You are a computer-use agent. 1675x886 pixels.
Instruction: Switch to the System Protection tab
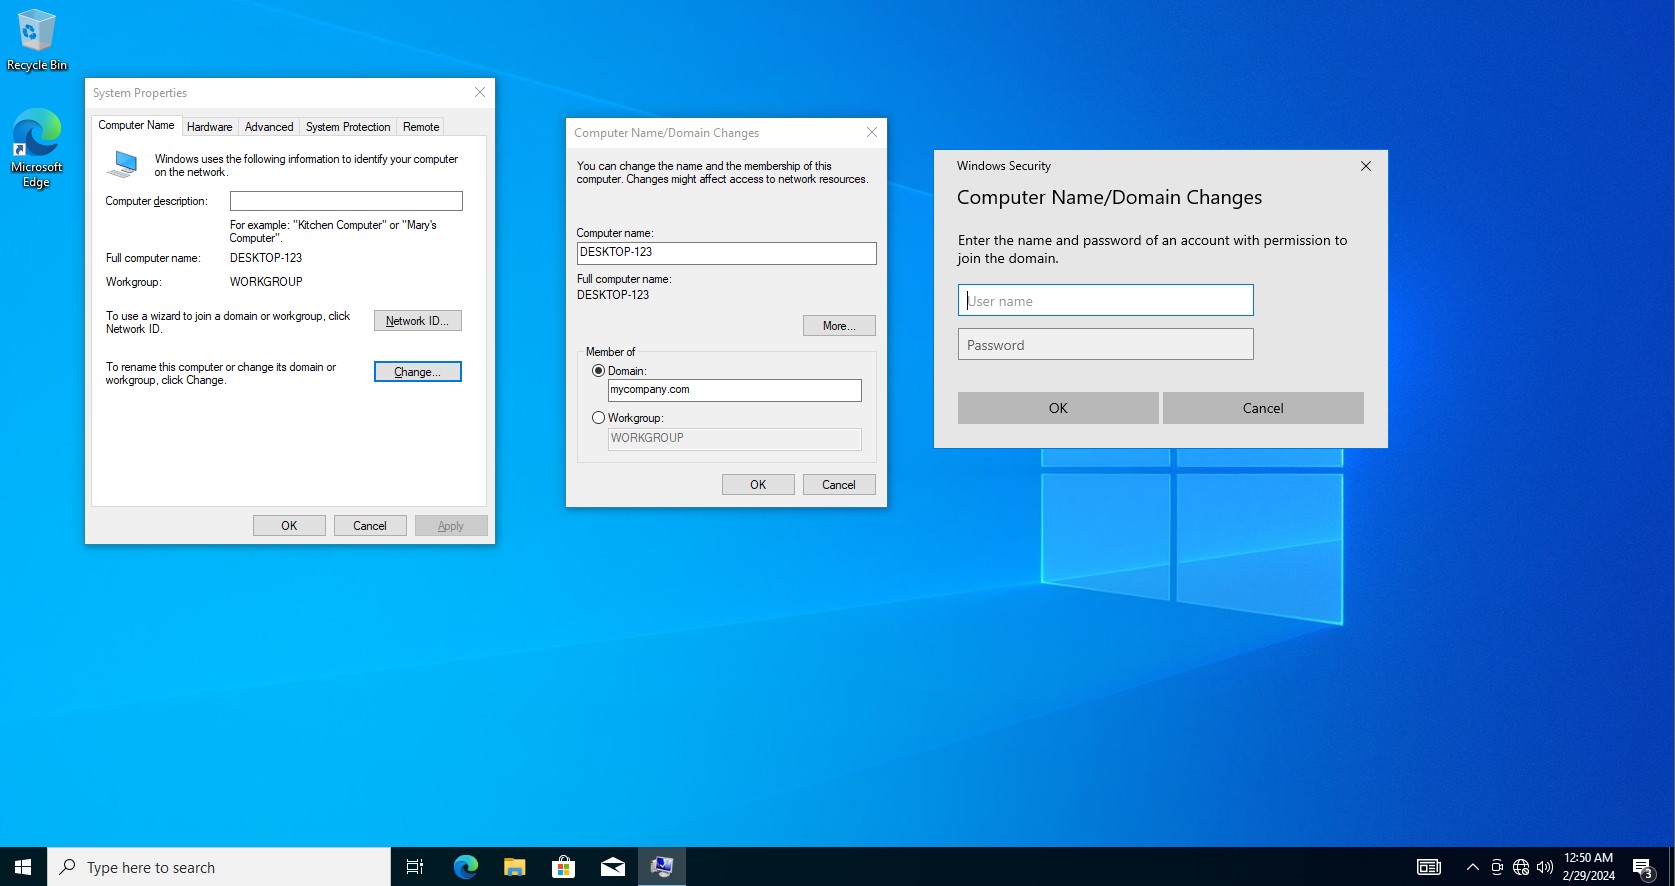348,127
